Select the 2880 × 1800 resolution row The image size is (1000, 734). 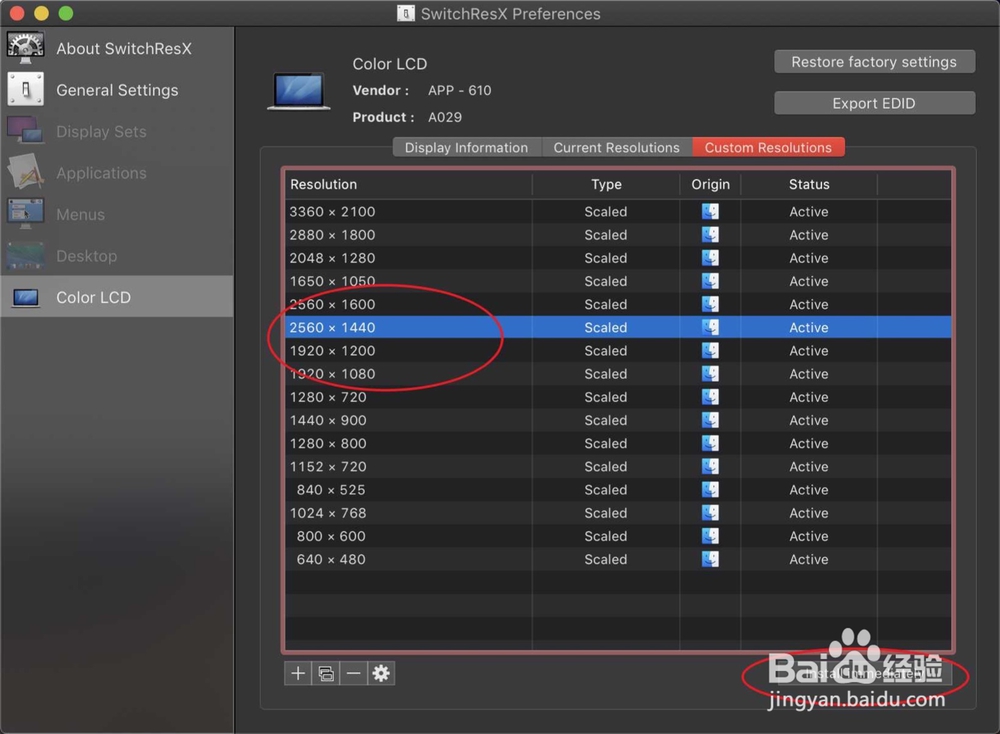(618, 235)
